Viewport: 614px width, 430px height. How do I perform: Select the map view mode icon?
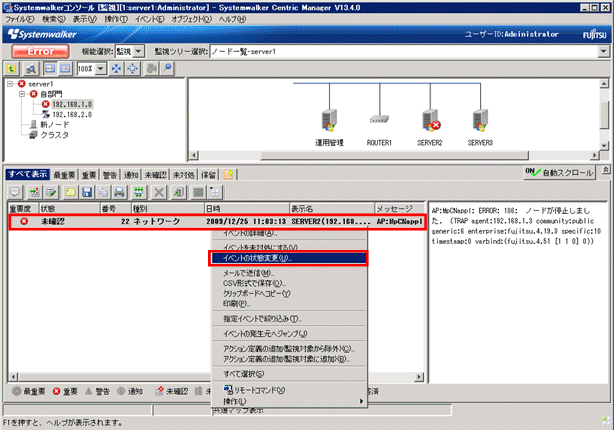tap(50, 69)
